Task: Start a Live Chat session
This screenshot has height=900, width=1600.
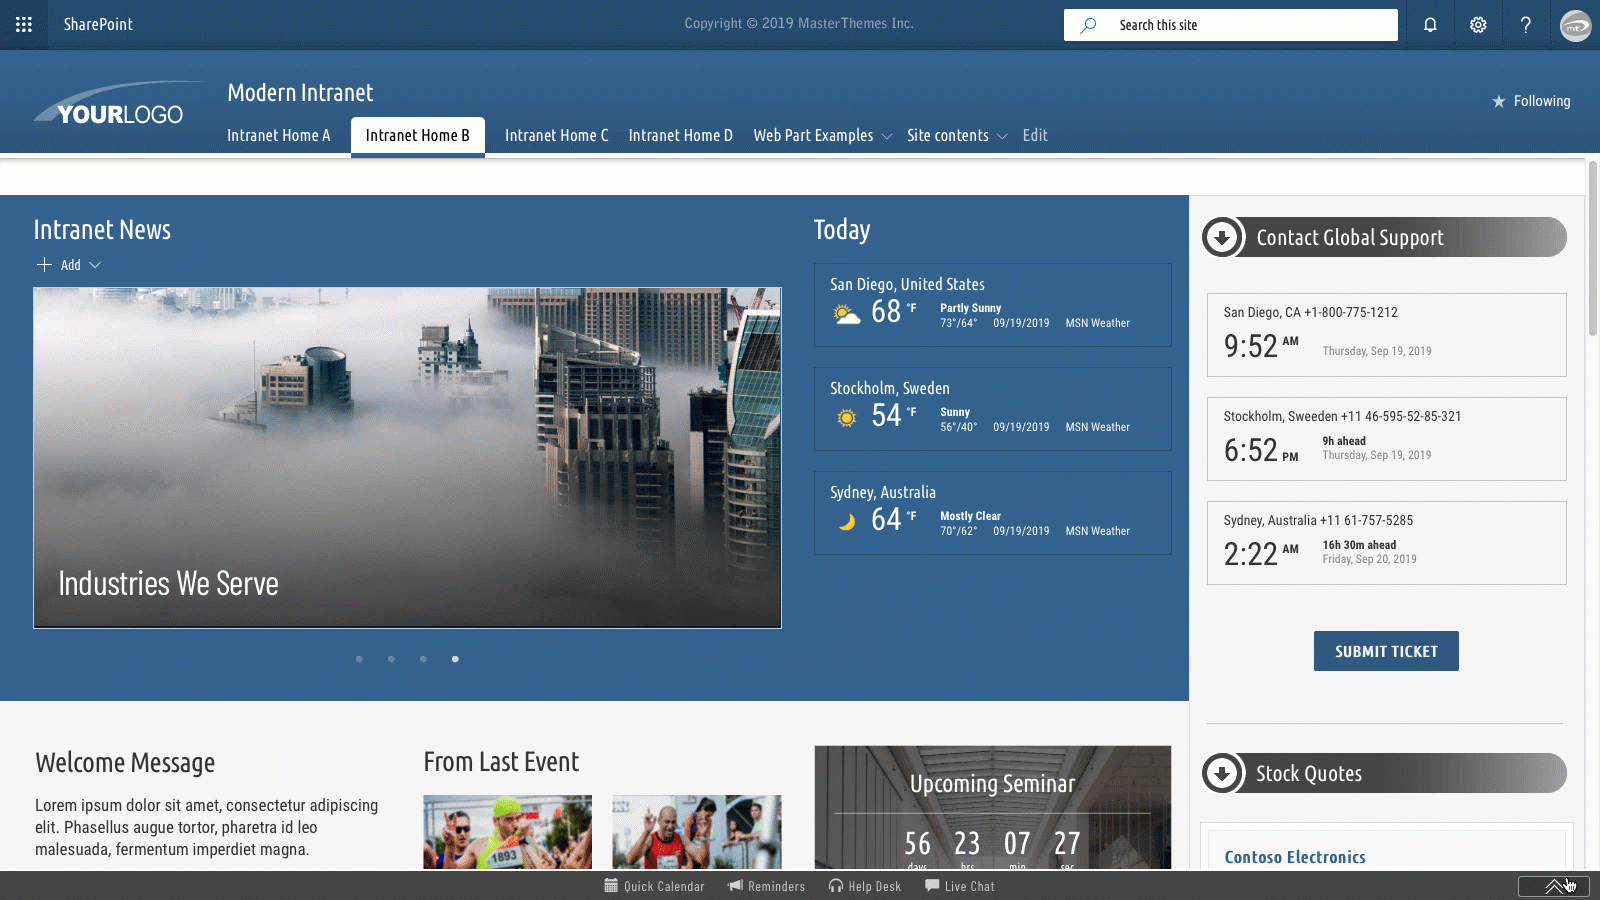Action: pyautogui.click(x=959, y=886)
